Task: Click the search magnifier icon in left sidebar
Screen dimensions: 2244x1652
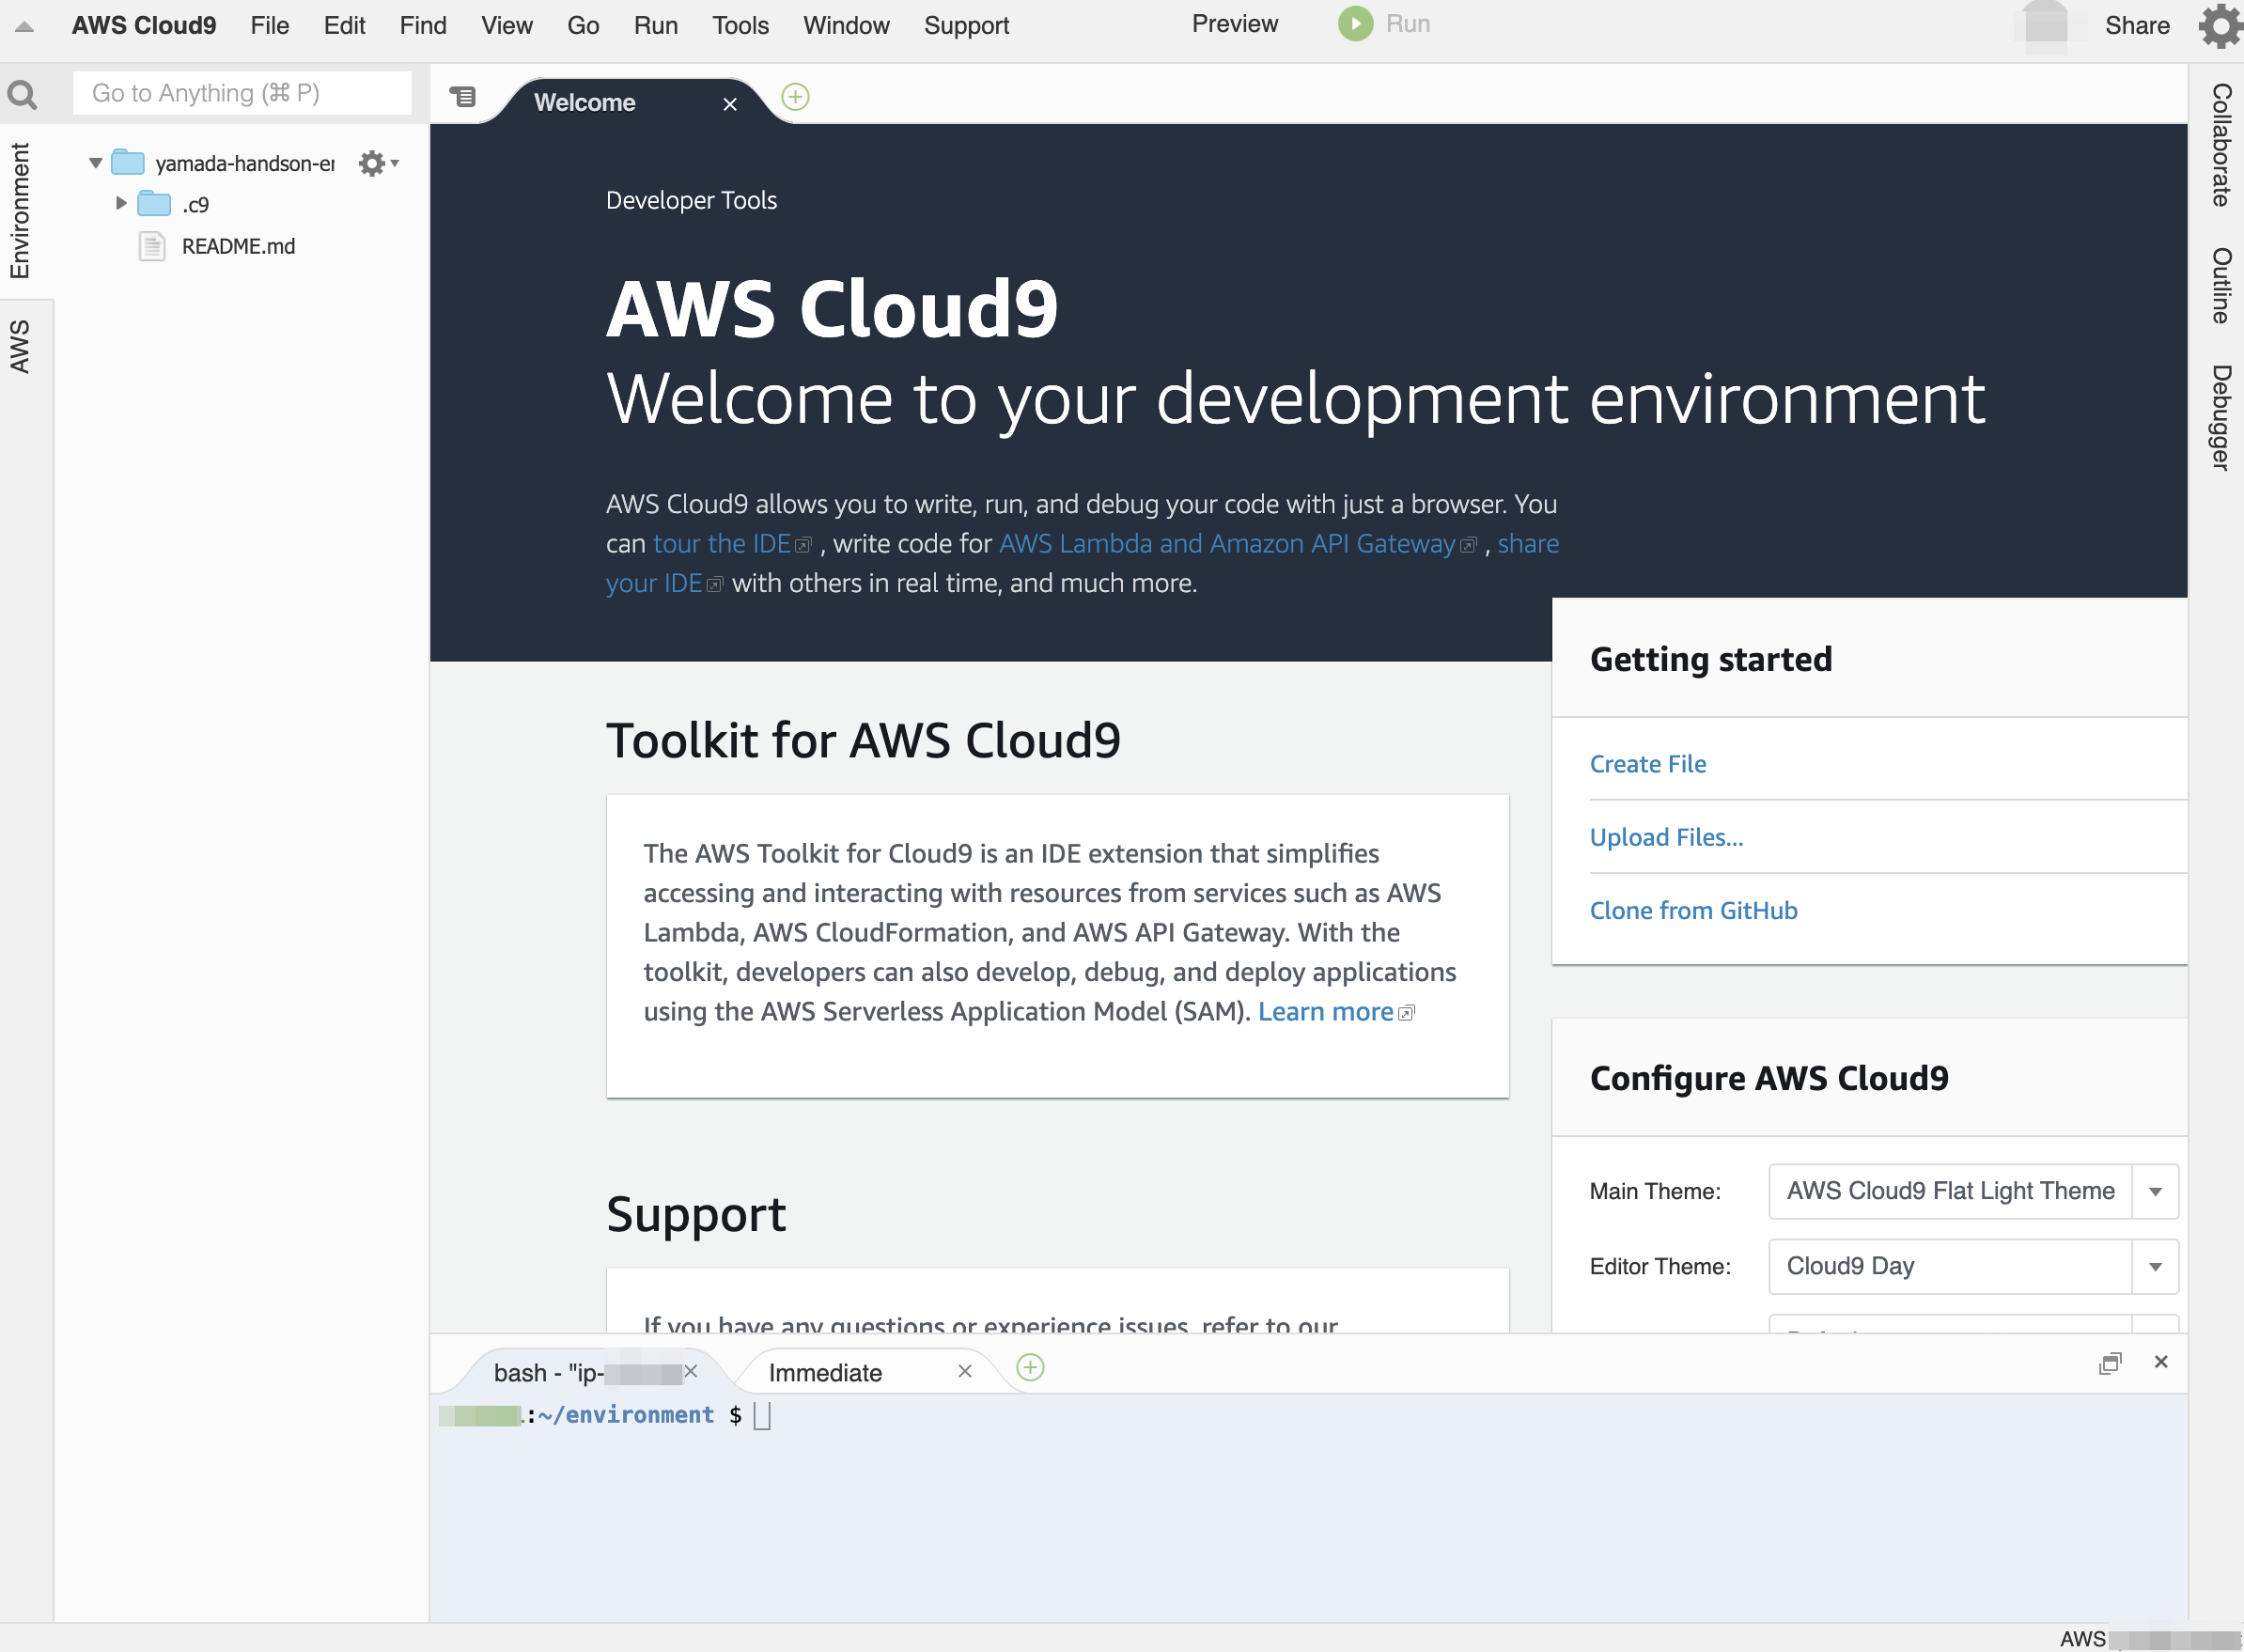Action: [22, 94]
